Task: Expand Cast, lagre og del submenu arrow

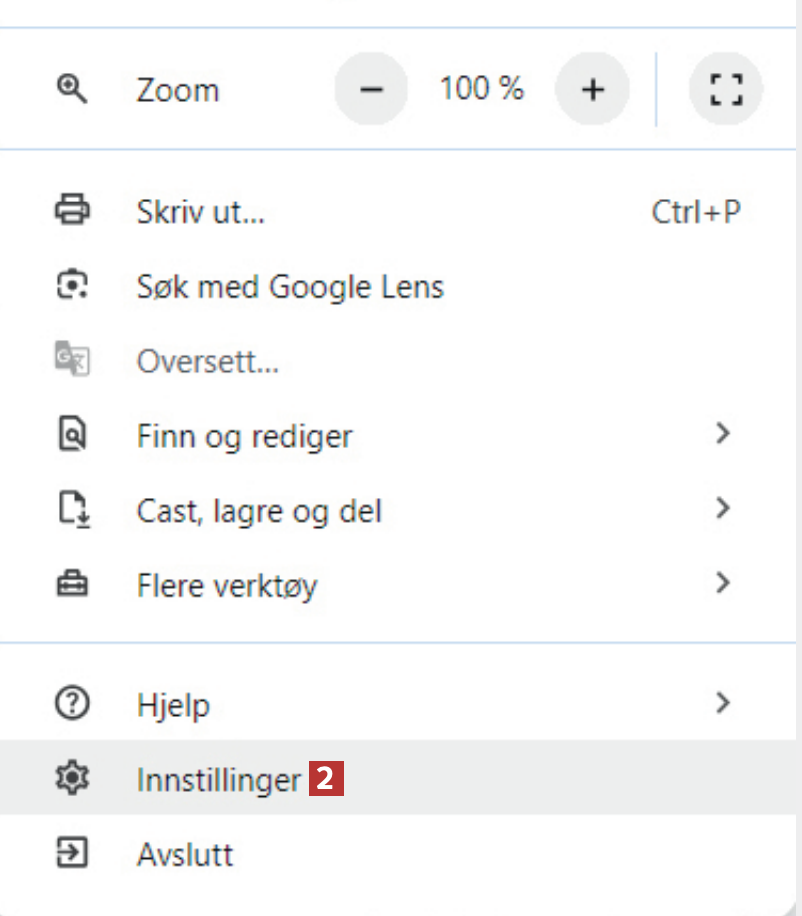Action: click(724, 509)
